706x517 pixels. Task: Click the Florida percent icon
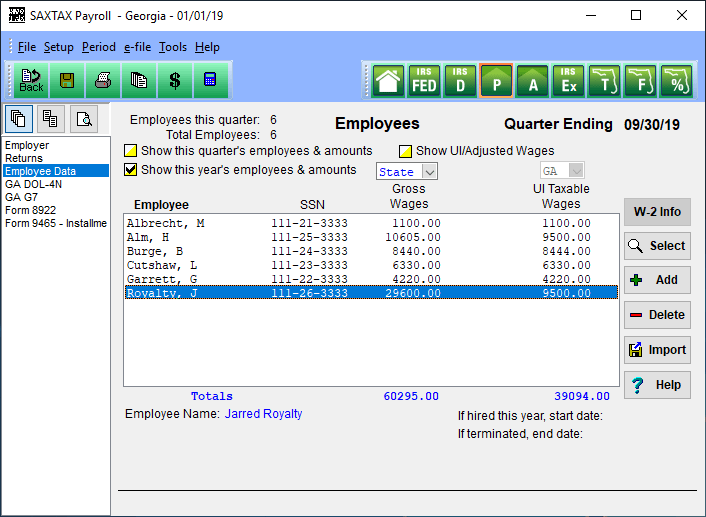pos(677,81)
